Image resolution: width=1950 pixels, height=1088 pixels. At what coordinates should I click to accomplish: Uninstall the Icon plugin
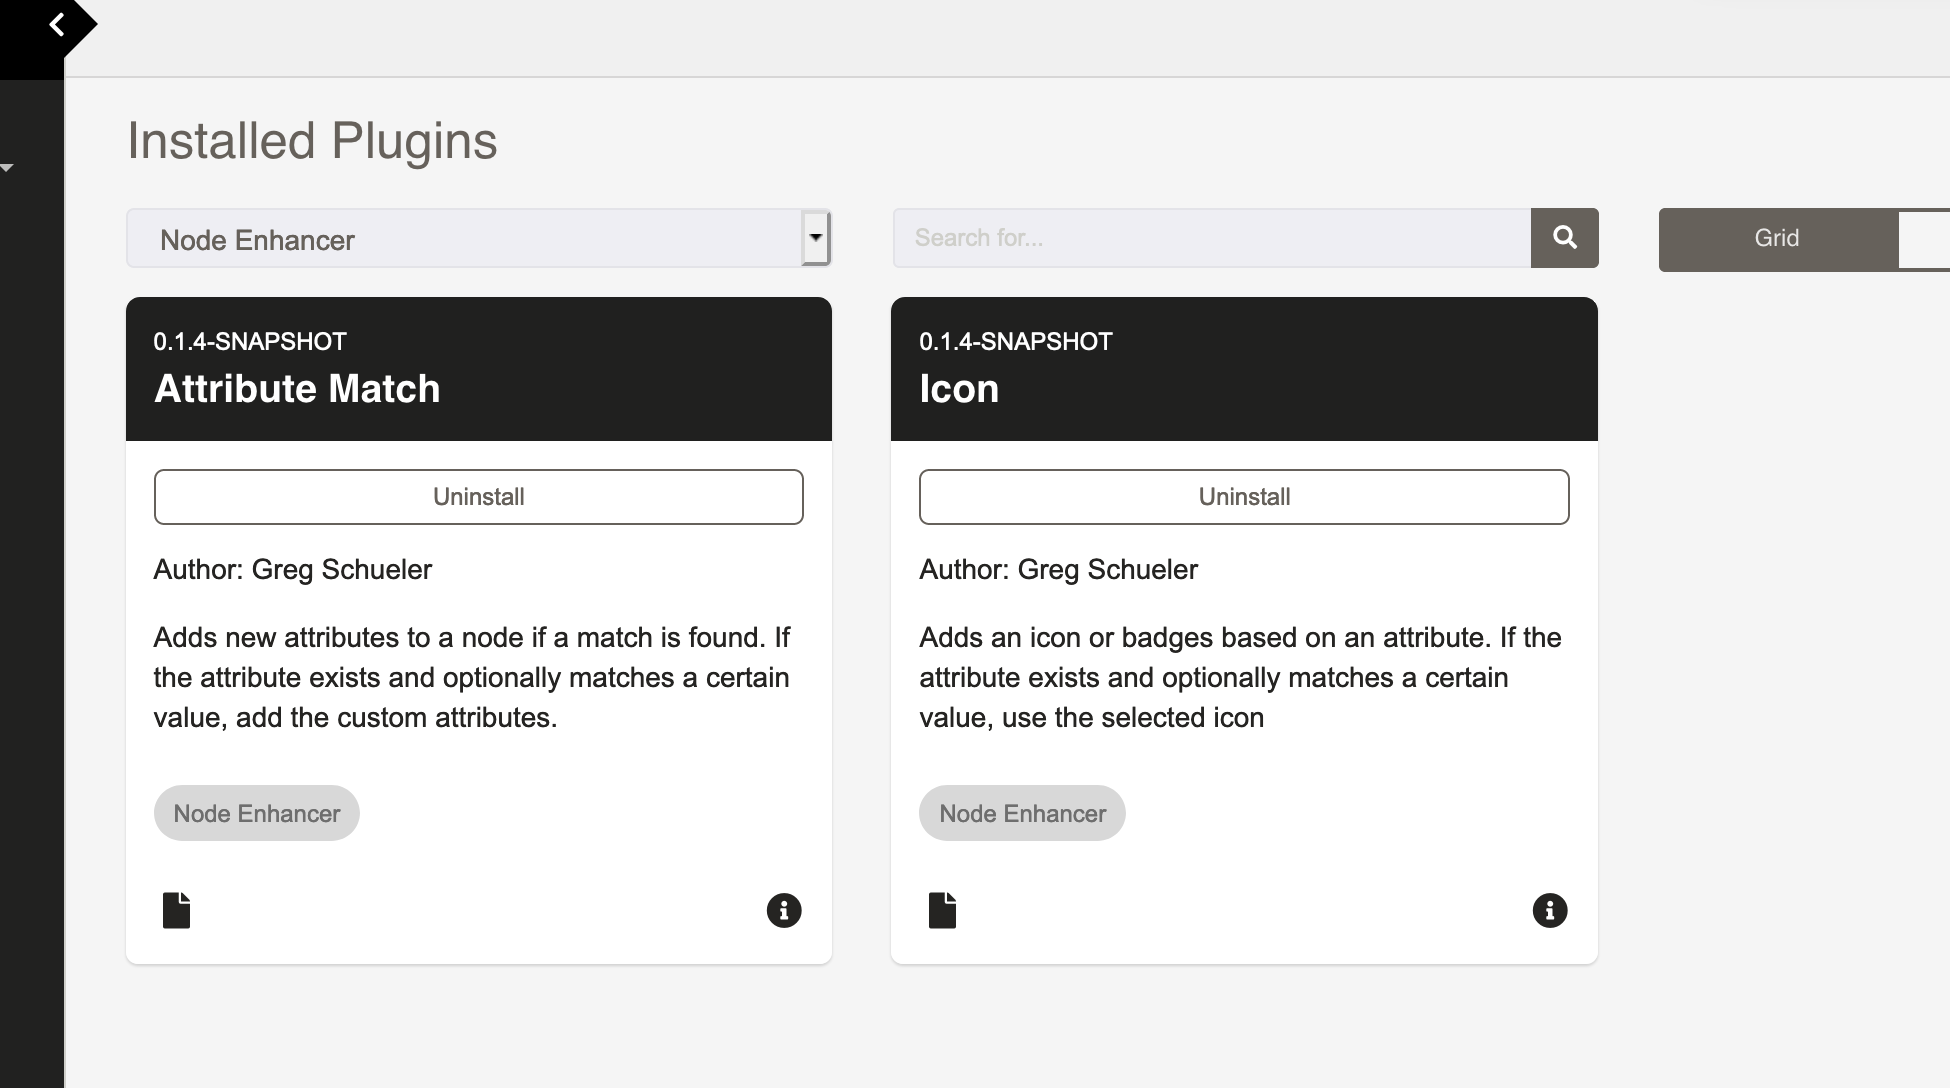point(1243,496)
